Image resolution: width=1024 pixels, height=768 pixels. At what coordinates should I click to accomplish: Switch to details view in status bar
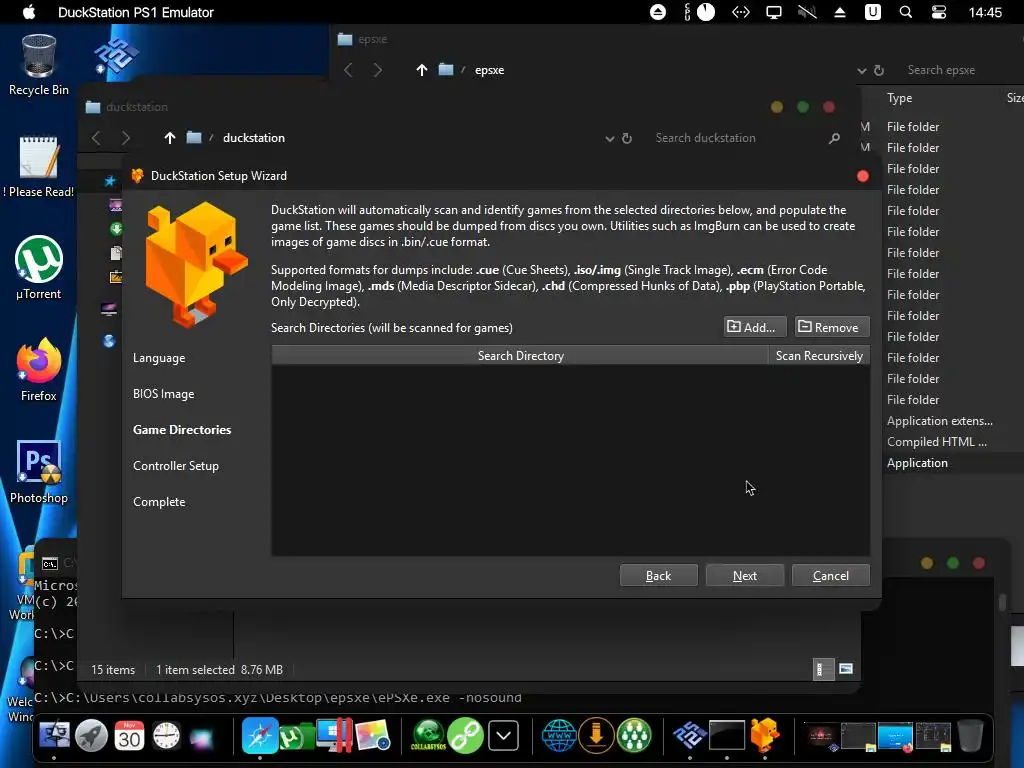823,669
